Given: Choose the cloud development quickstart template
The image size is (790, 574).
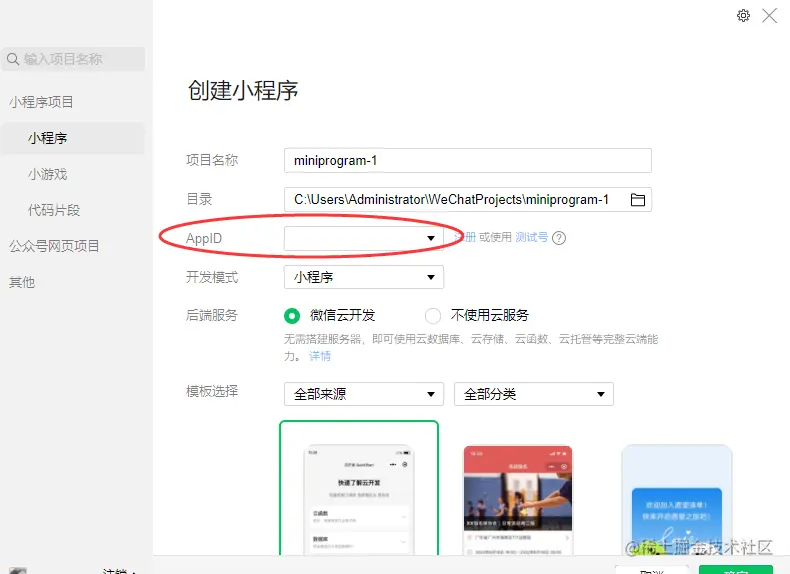Looking at the screenshot, I should click(x=359, y=489).
